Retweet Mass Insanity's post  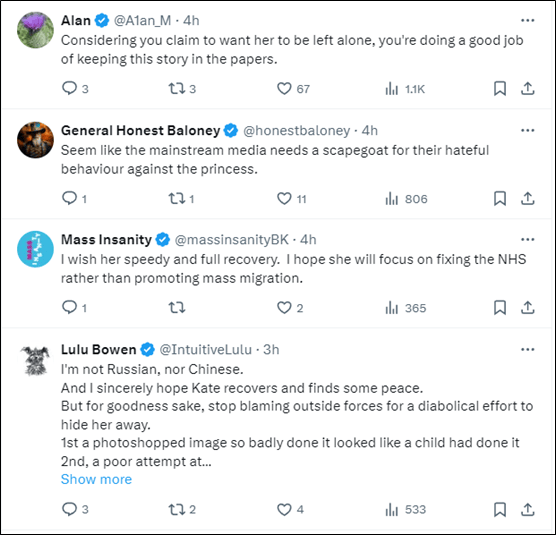[177, 308]
